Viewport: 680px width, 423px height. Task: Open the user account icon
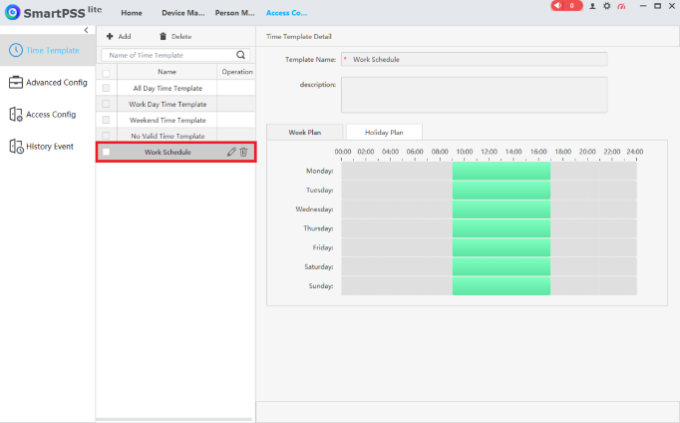592,6
